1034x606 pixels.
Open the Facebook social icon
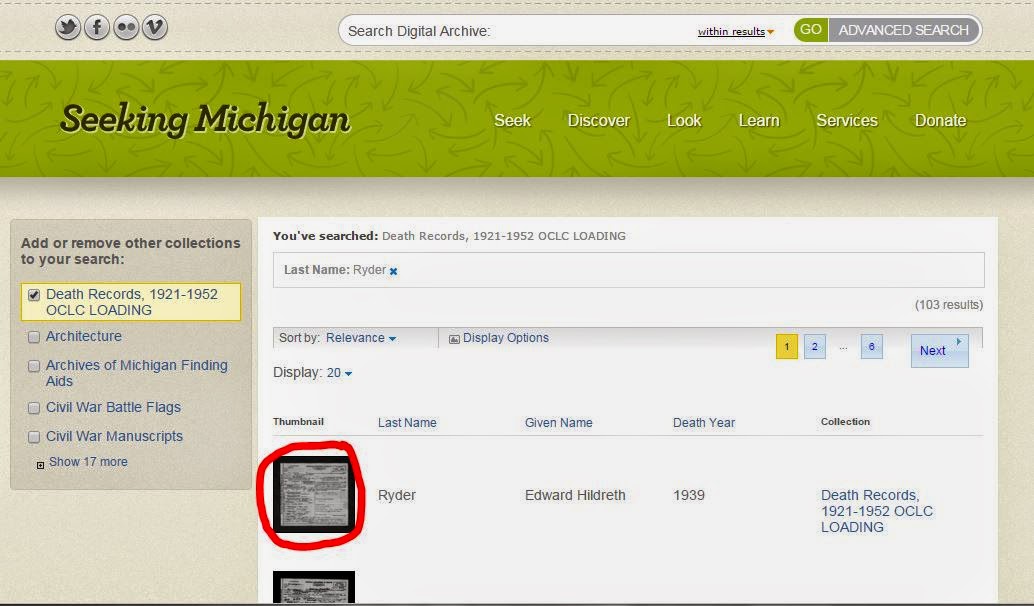point(96,28)
